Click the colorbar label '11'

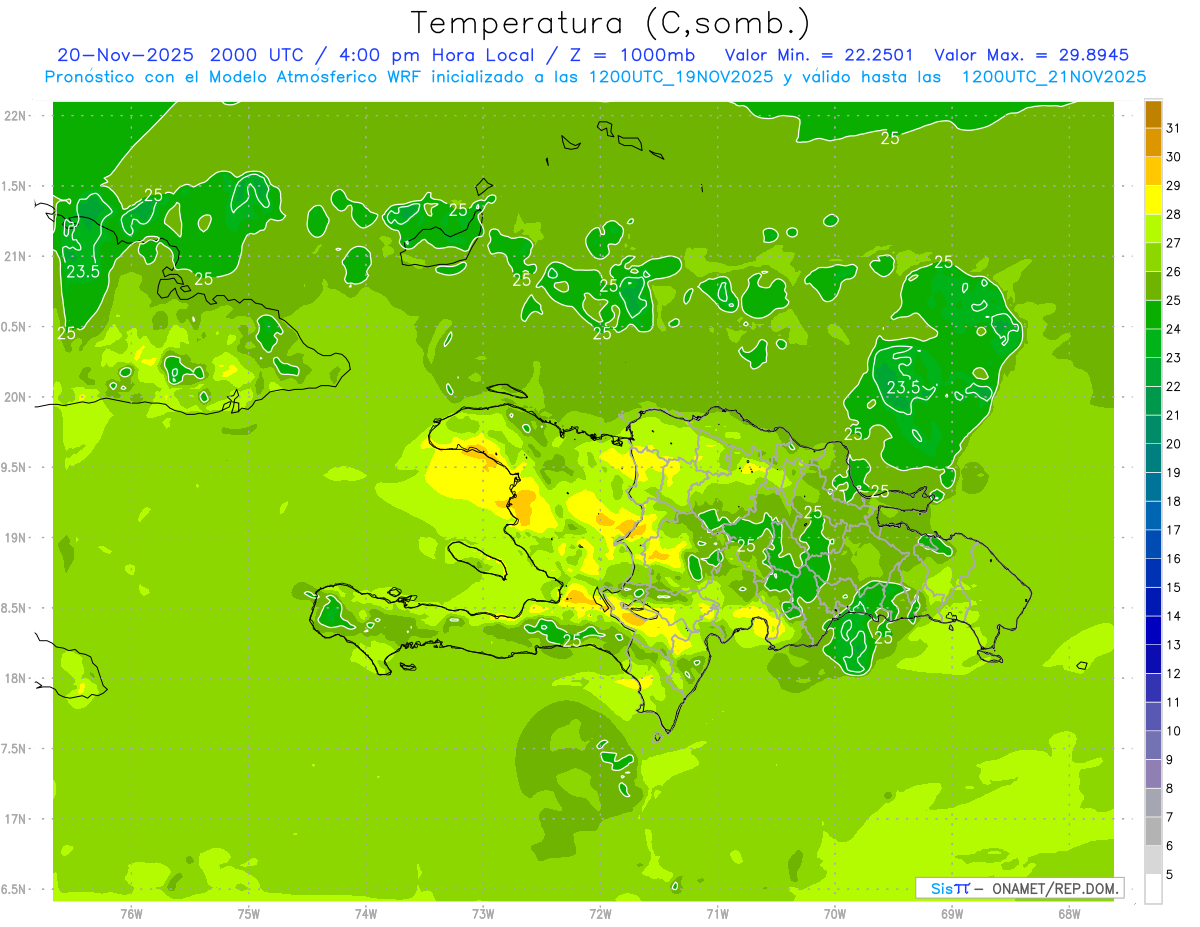click(x=1174, y=703)
